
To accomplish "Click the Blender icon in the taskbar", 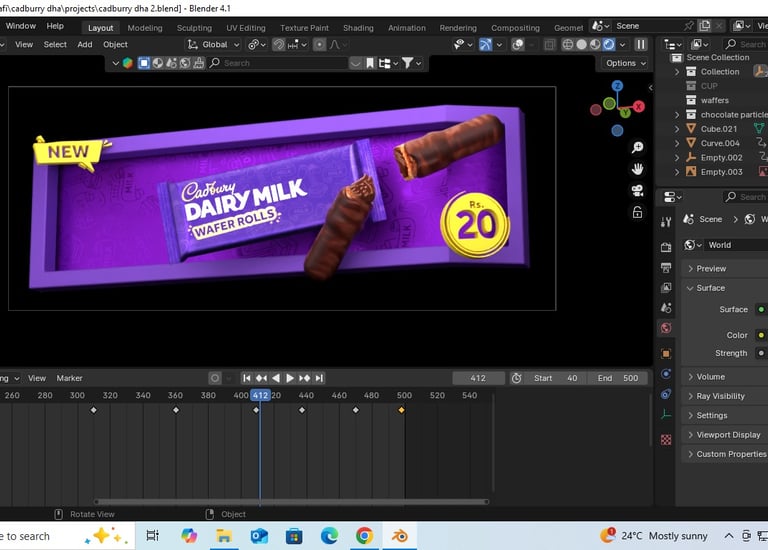I will (x=399, y=536).
